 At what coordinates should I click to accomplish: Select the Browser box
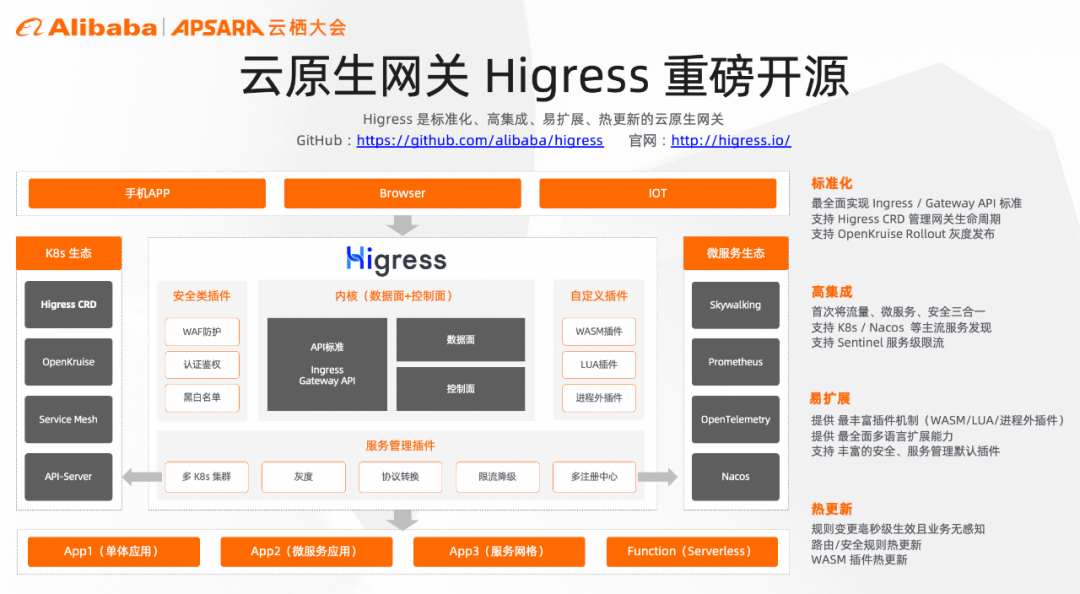(402, 193)
